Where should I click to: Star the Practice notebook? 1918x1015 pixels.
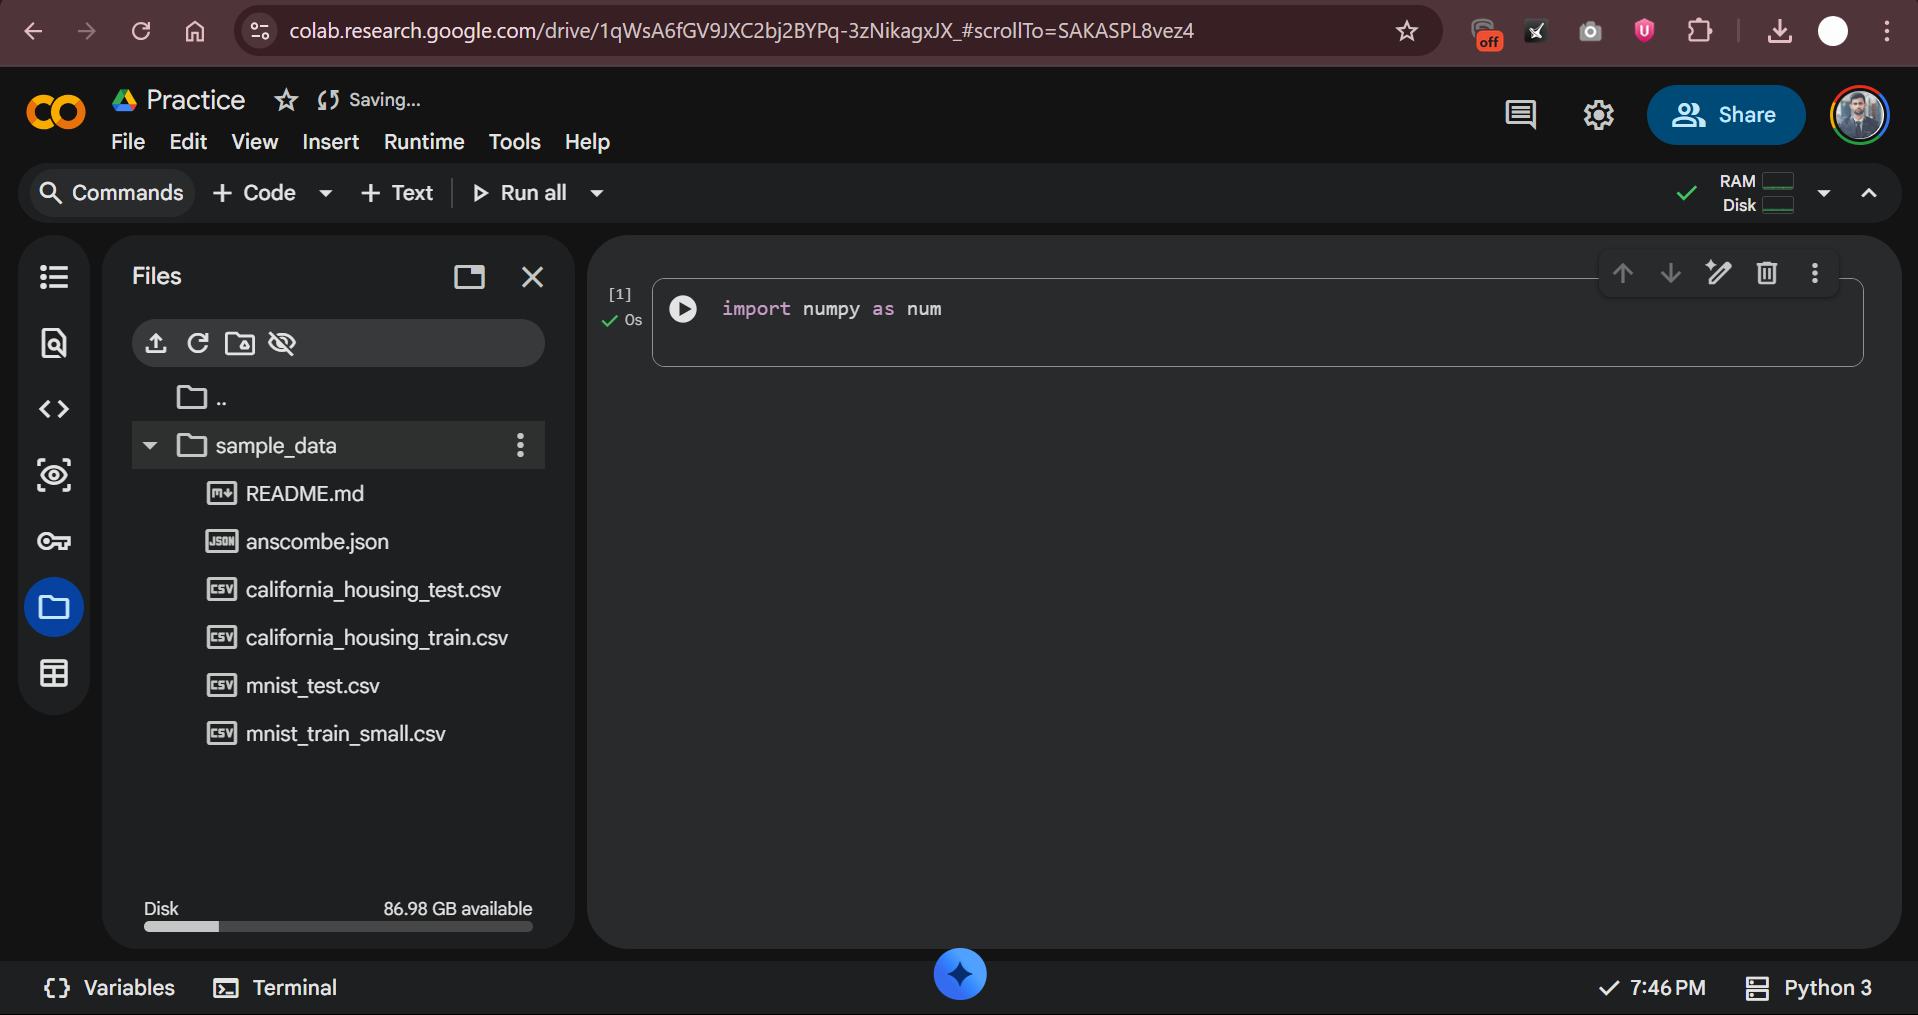[x=286, y=100]
